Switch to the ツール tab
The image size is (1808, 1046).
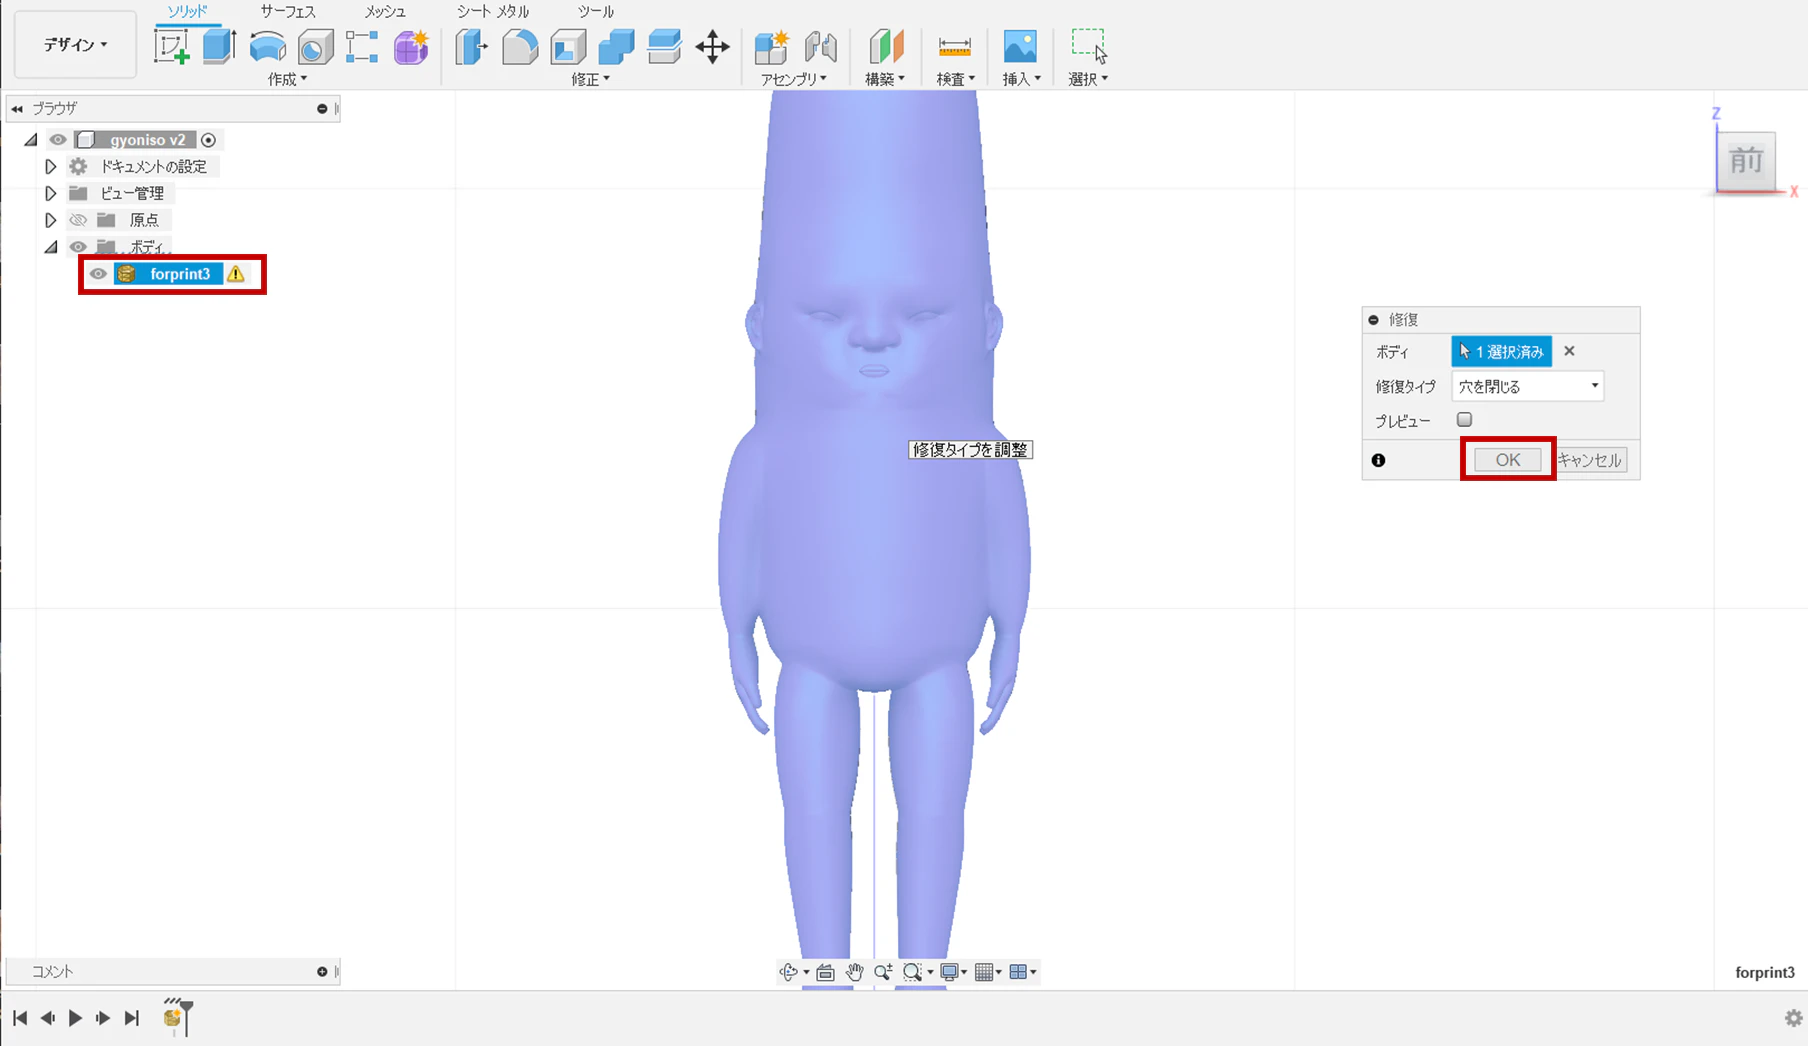click(x=596, y=12)
